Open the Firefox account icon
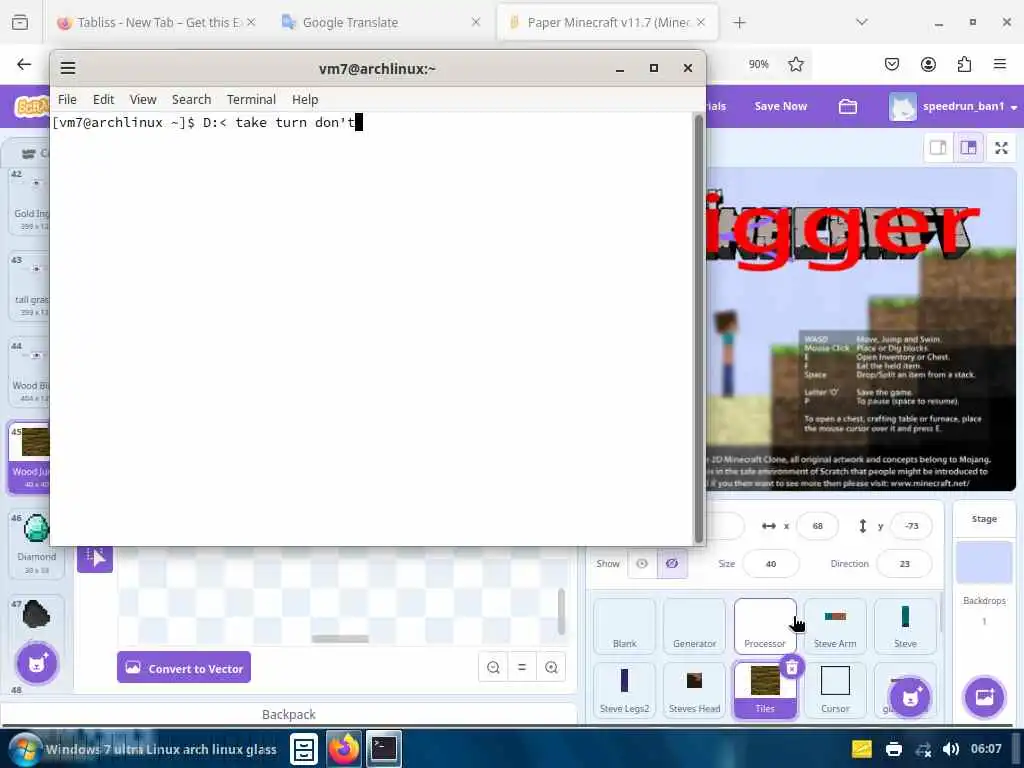This screenshot has width=1024, height=768. 928,64
